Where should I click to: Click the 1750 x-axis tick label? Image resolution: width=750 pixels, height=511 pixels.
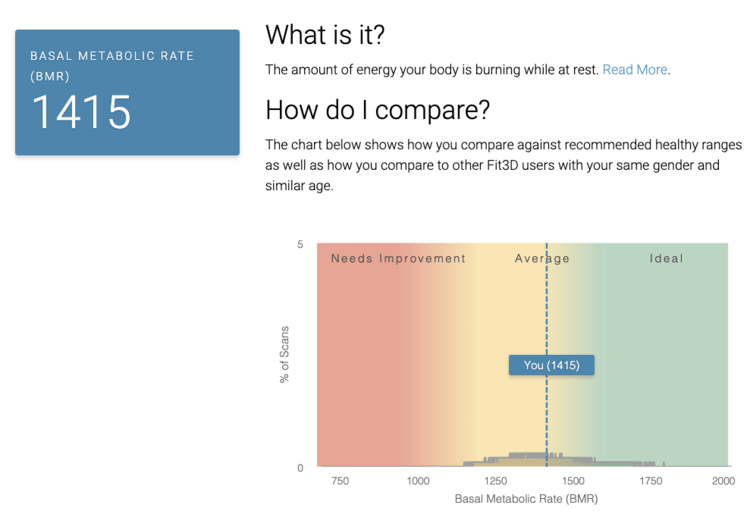coord(651,481)
